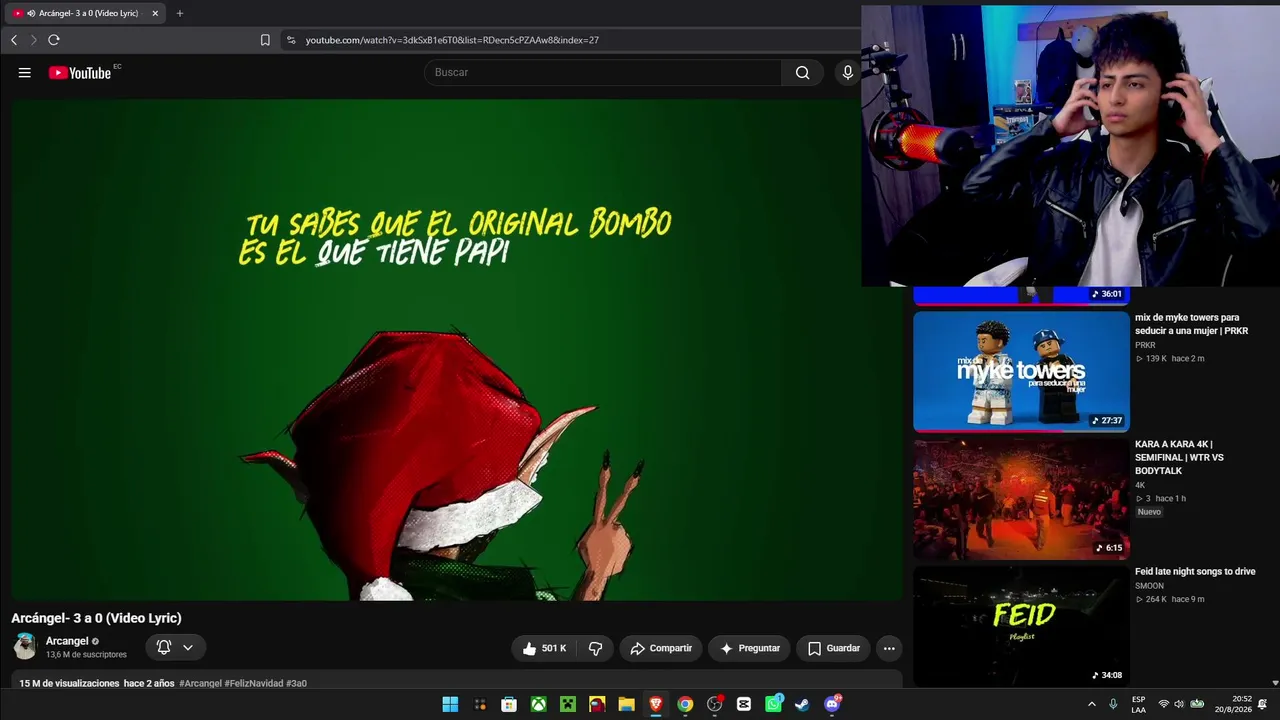1280x720 pixels.
Task: Open the FEID playlist thumbnail
Action: tap(1021, 625)
